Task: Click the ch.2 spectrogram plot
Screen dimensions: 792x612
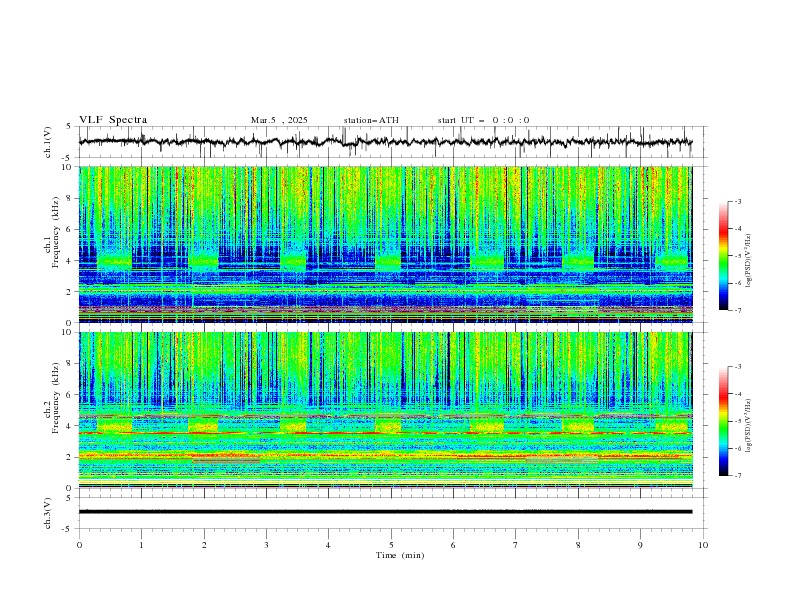Action: point(385,410)
